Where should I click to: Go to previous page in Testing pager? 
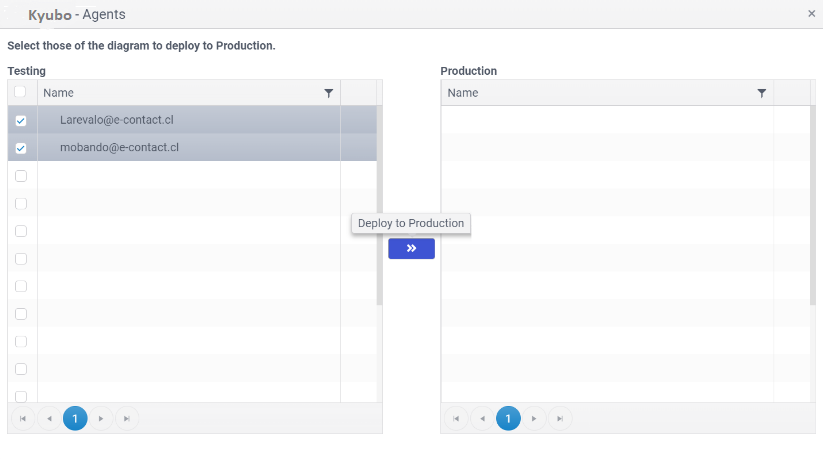click(49, 418)
